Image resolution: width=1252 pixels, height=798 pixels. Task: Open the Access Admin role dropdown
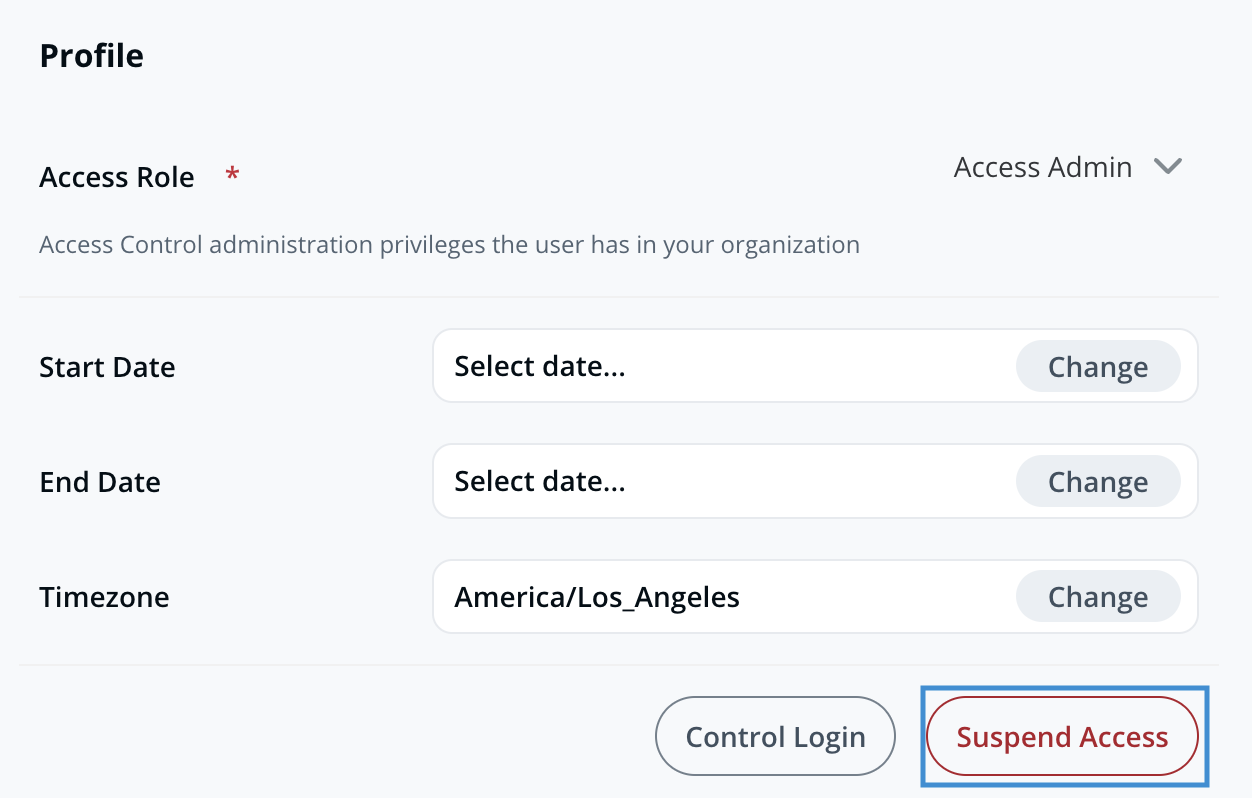click(x=1068, y=167)
